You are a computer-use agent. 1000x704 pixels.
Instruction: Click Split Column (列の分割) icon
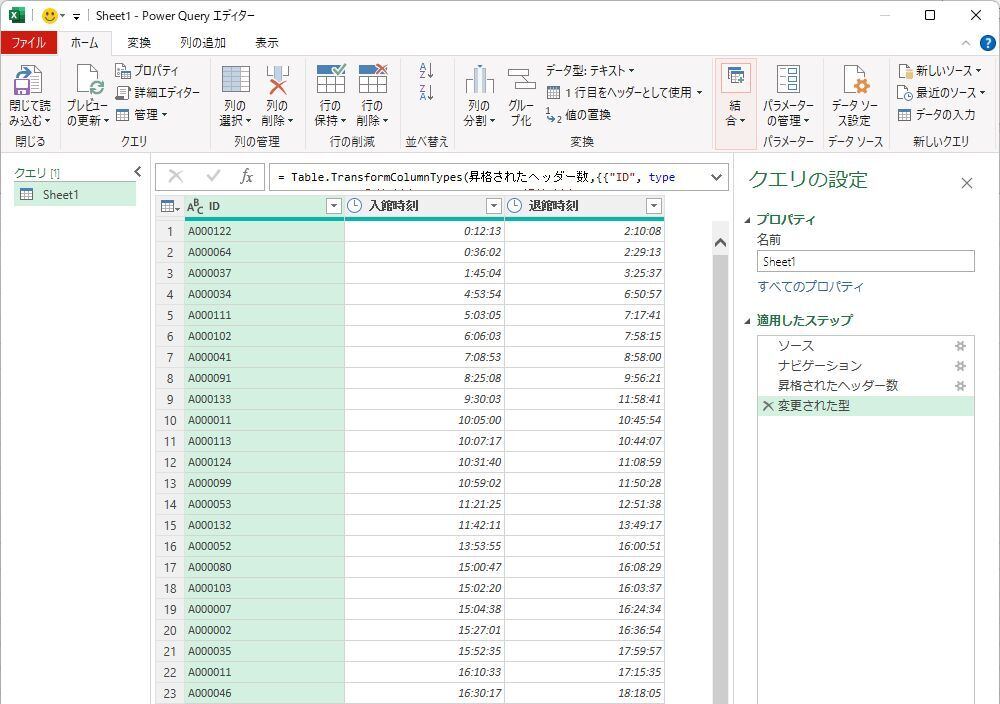tap(480, 80)
